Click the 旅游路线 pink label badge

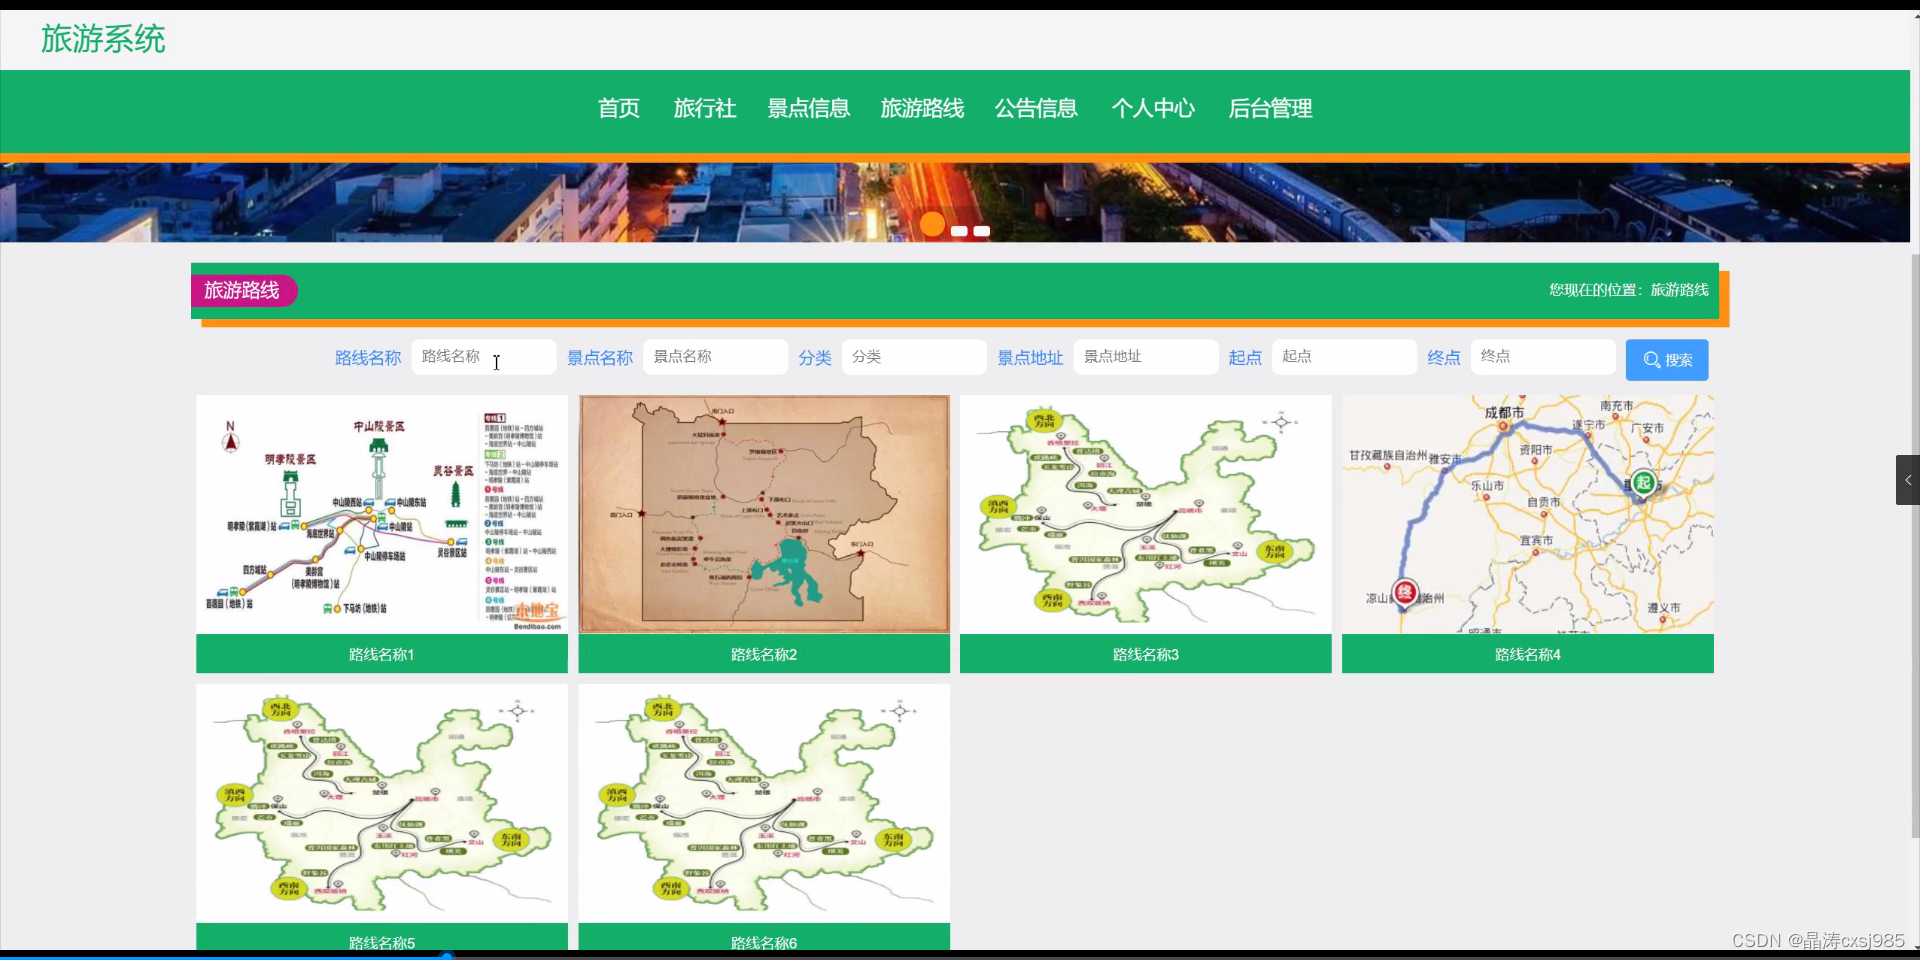click(x=244, y=290)
